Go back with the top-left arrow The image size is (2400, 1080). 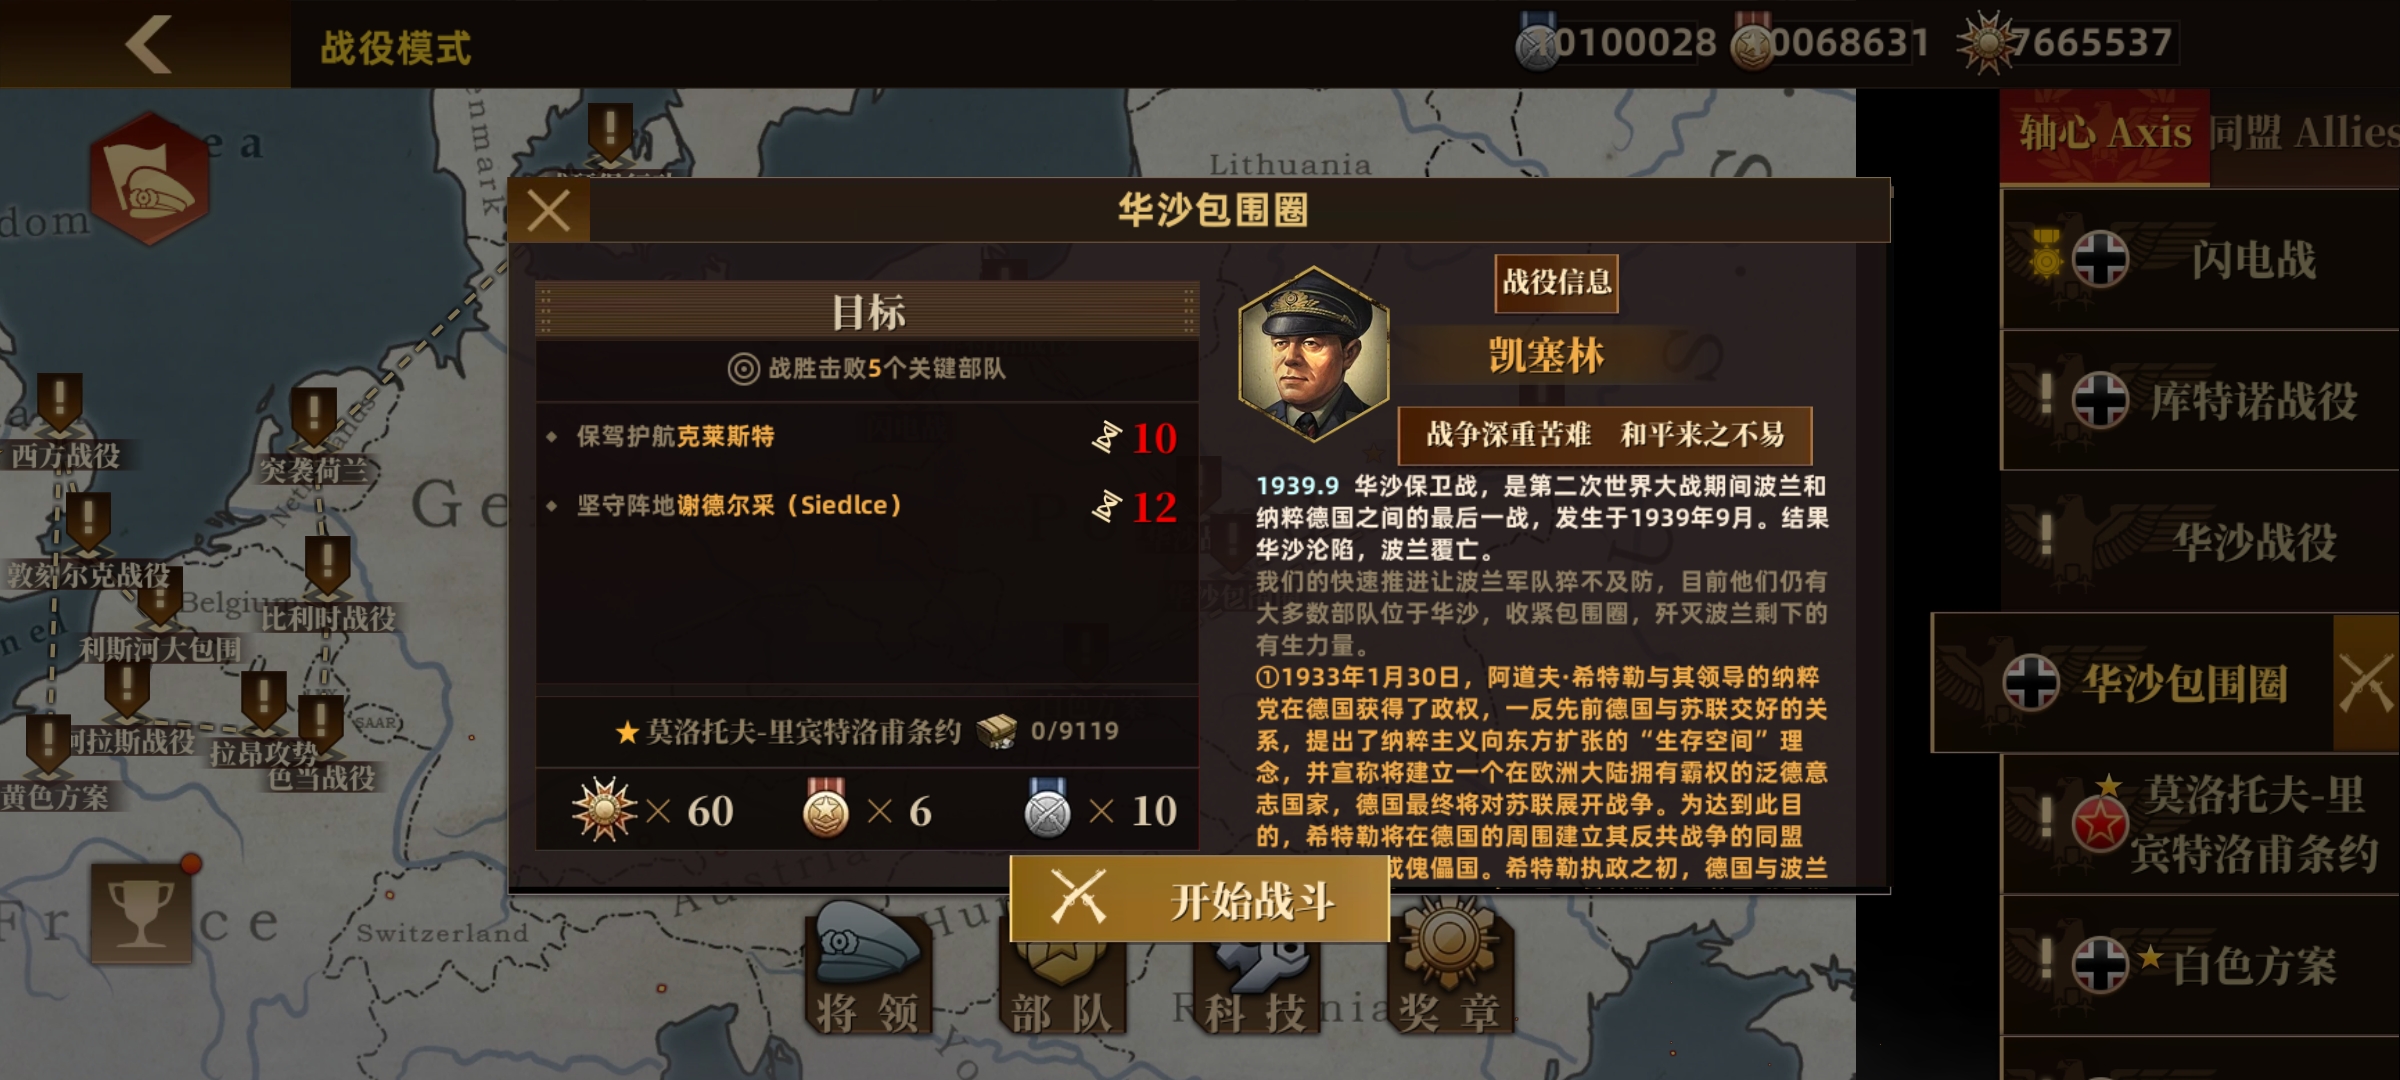[150, 44]
